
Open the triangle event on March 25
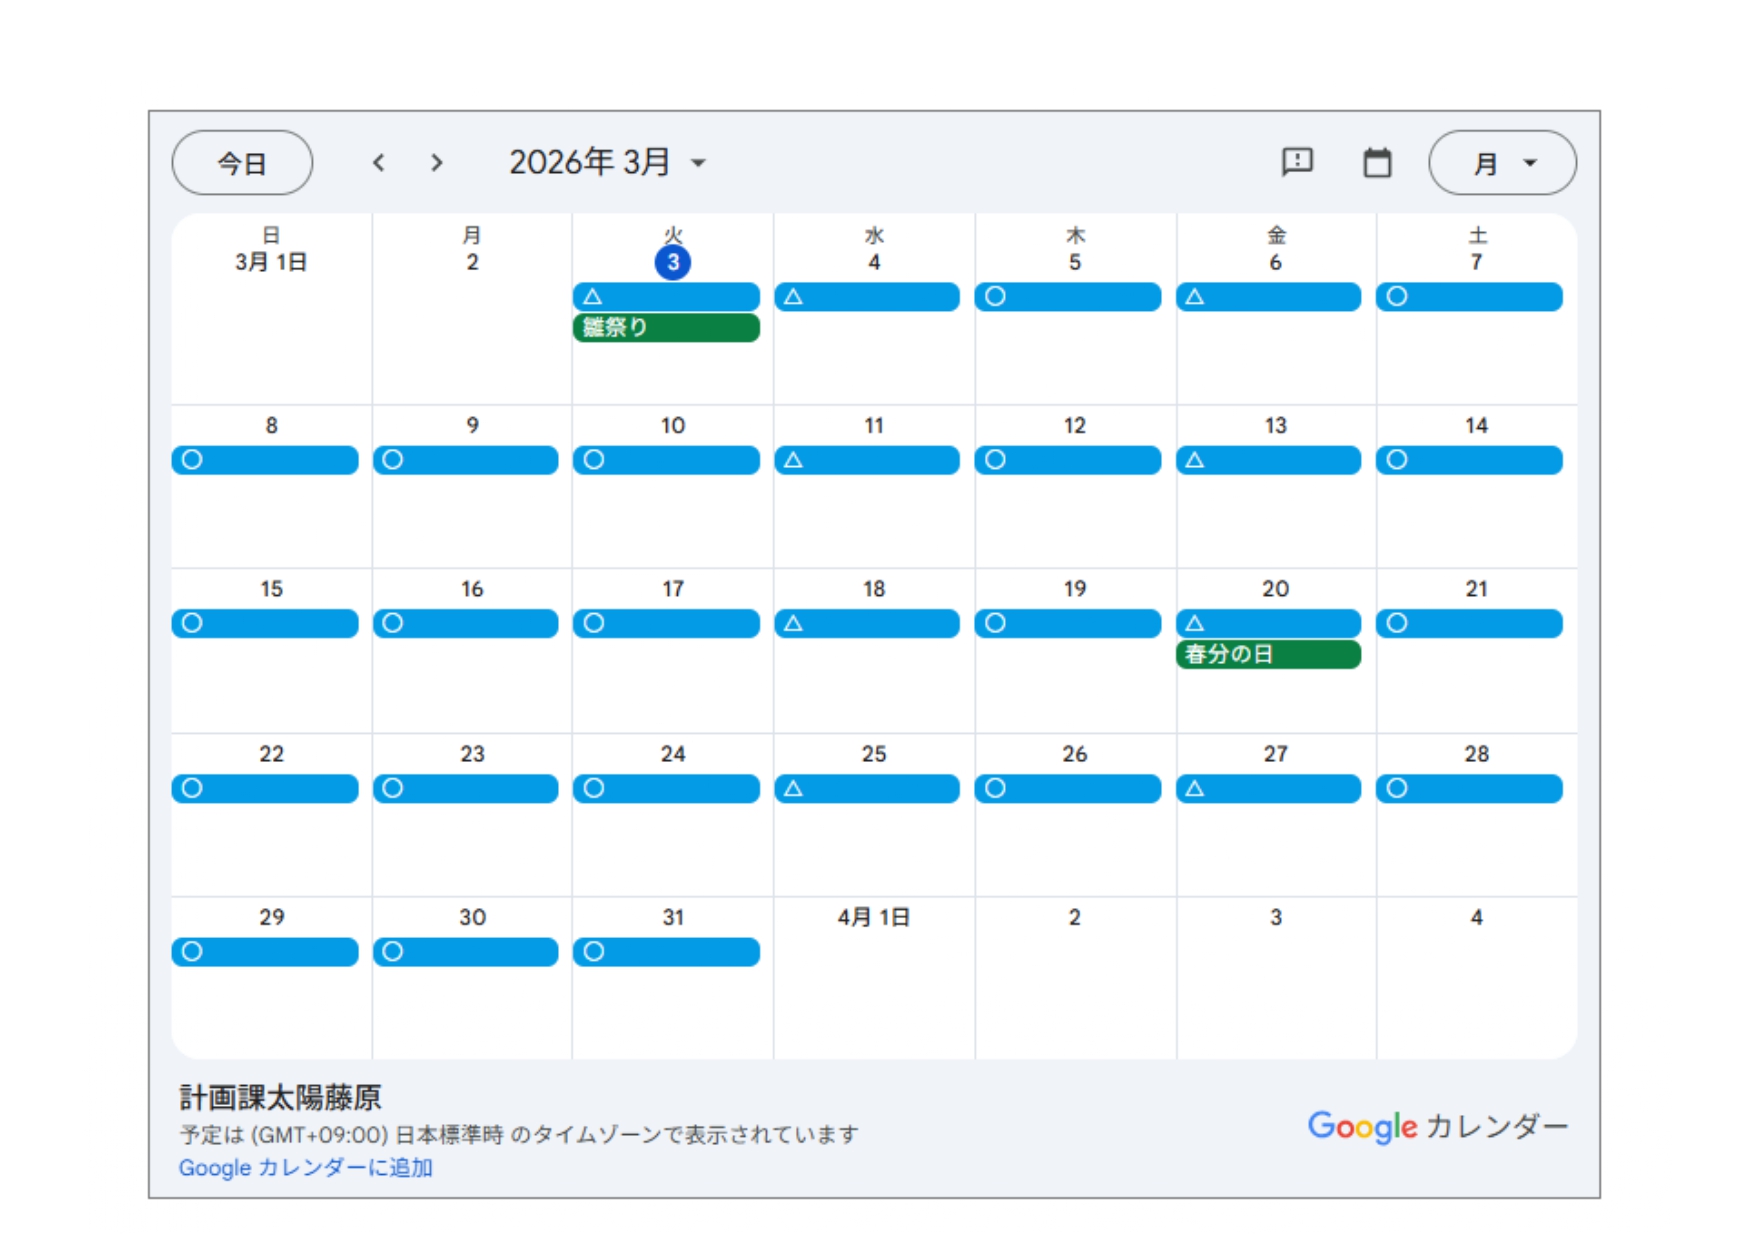coord(867,789)
